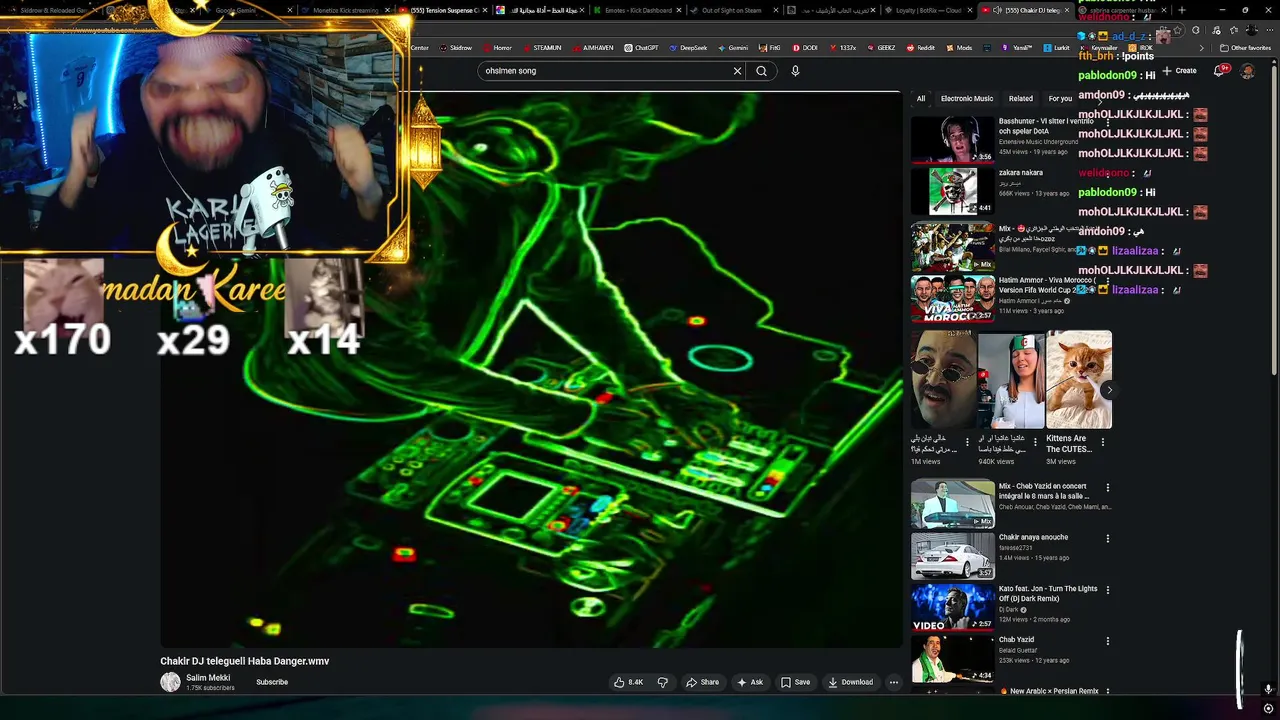
Task: Open Chakir anaya anouche video title
Action: (1033, 537)
